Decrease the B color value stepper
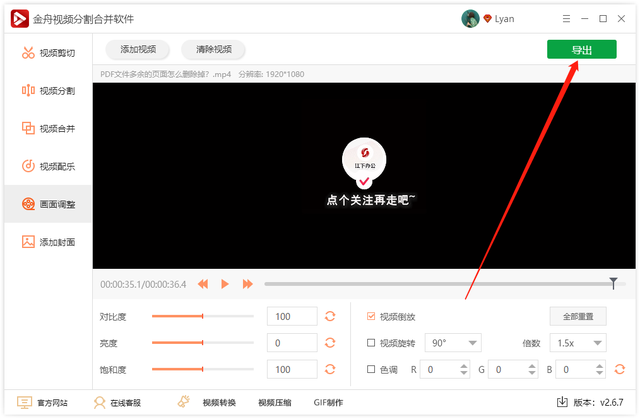The image size is (640, 419). (x=599, y=372)
